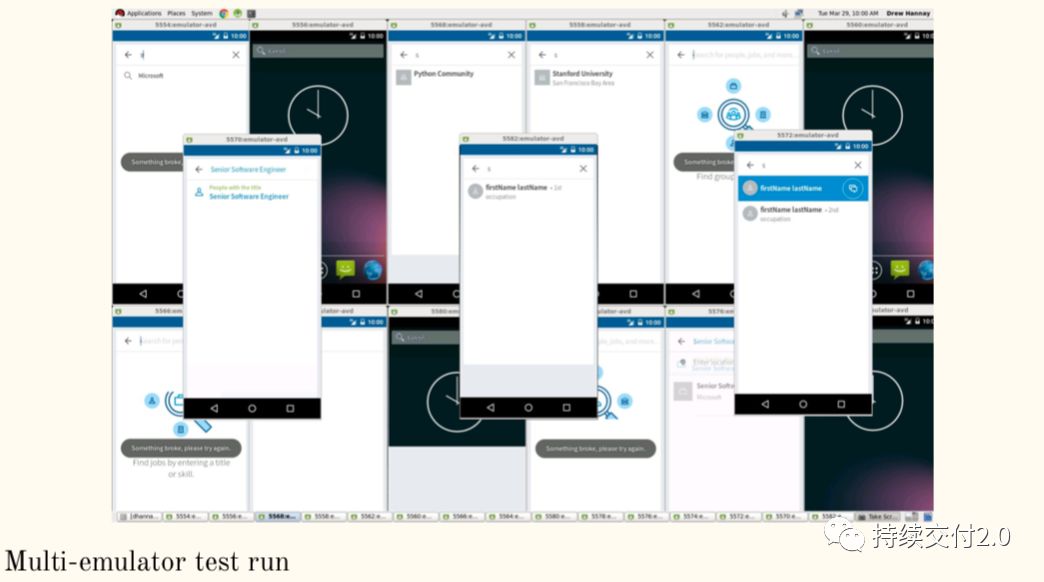Clear the search text in emulator 5554
This screenshot has height=582, width=1044.
[x=236, y=55]
